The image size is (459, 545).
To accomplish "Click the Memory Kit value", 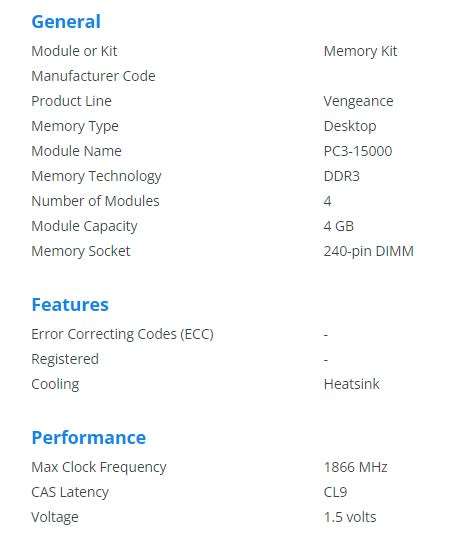I will (x=360, y=51).
